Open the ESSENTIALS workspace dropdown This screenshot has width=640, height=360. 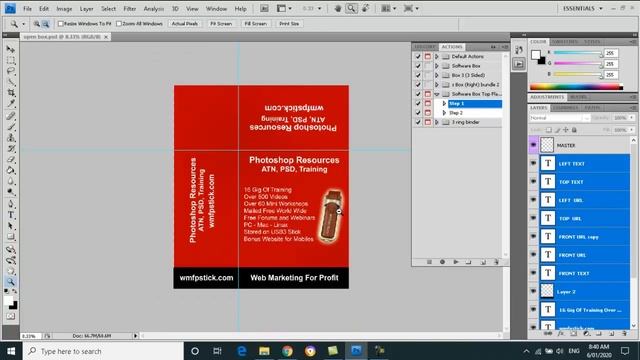tap(582, 8)
